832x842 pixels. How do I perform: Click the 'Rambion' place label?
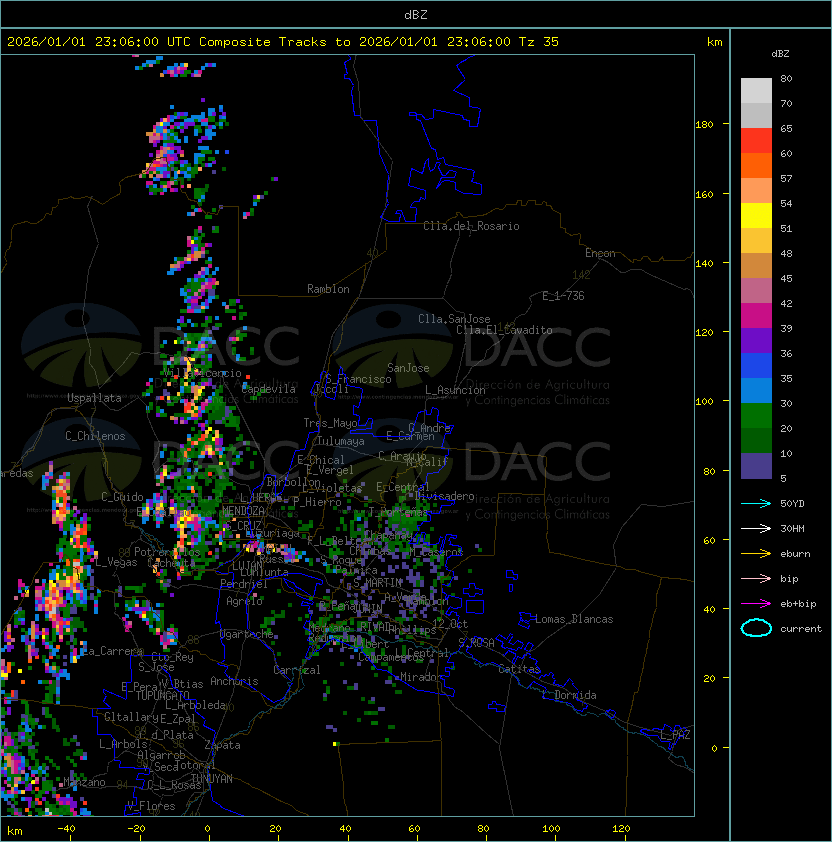pos(328,289)
